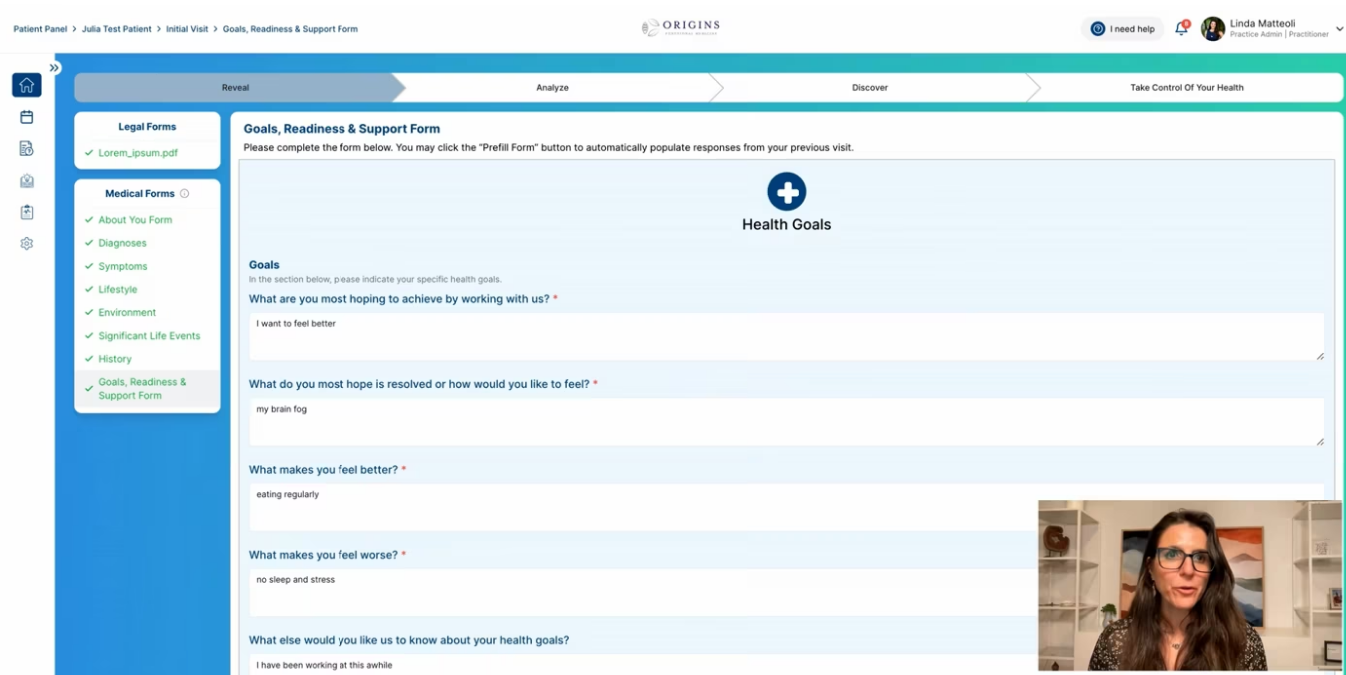Click the I need help button

click(1122, 29)
